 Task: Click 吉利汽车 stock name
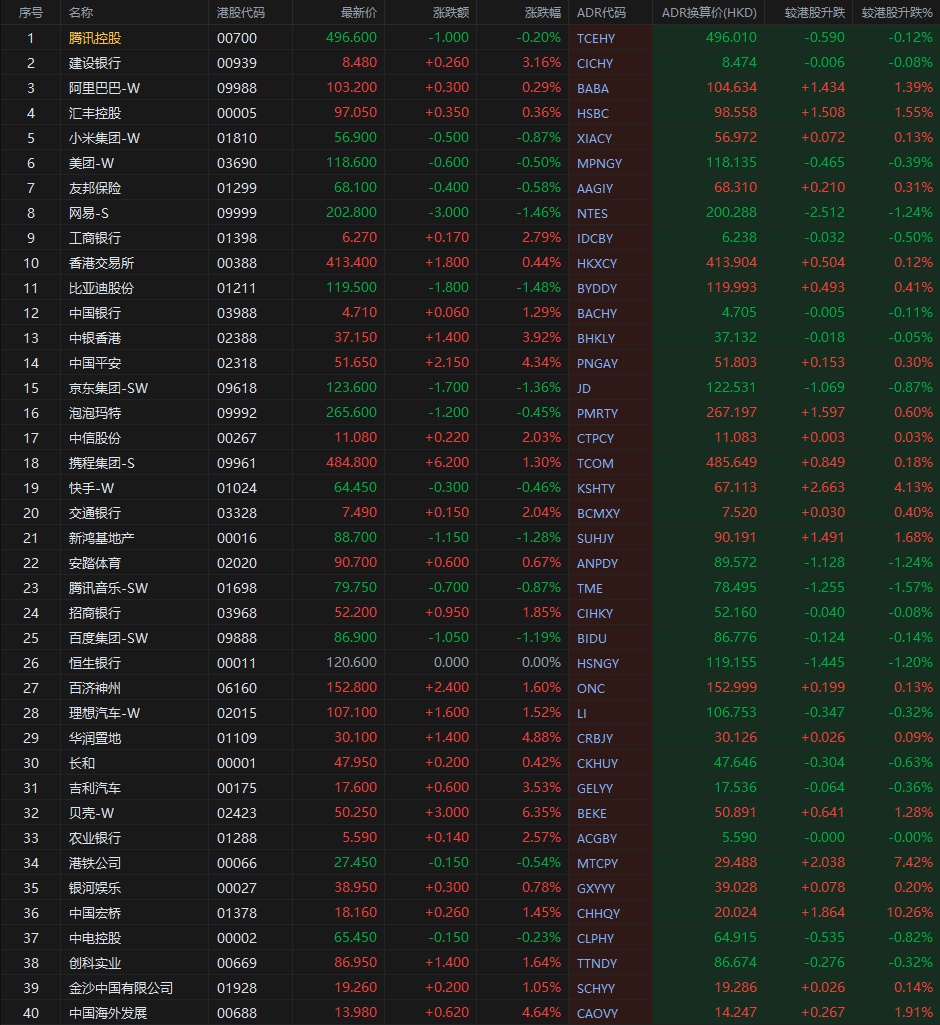tap(95, 788)
